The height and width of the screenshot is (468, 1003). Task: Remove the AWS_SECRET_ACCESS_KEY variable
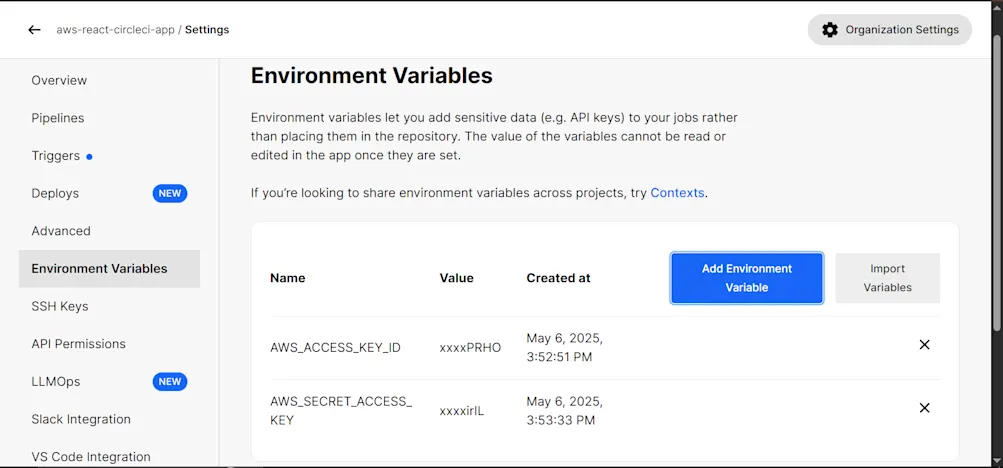(924, 408)
